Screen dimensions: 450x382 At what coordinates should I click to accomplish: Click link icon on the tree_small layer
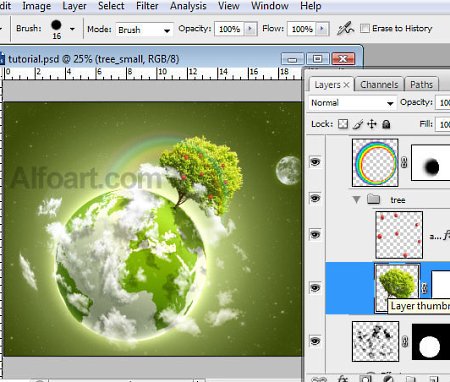425,288
